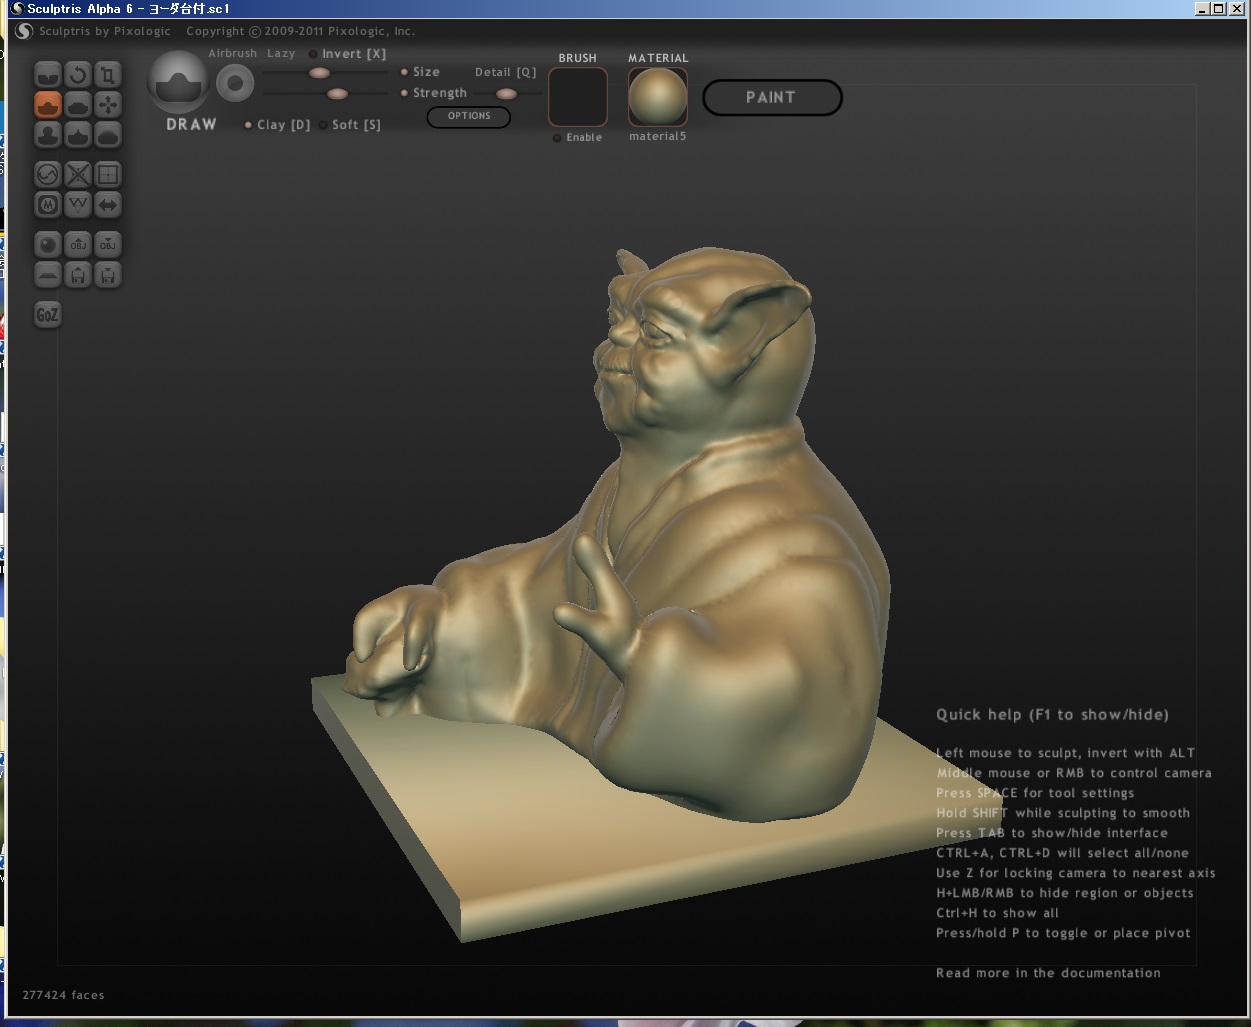The width and height of the screenshot is (1251, 1027).
Task: Select the Rotate tool
Action: (x=78, y=75)
